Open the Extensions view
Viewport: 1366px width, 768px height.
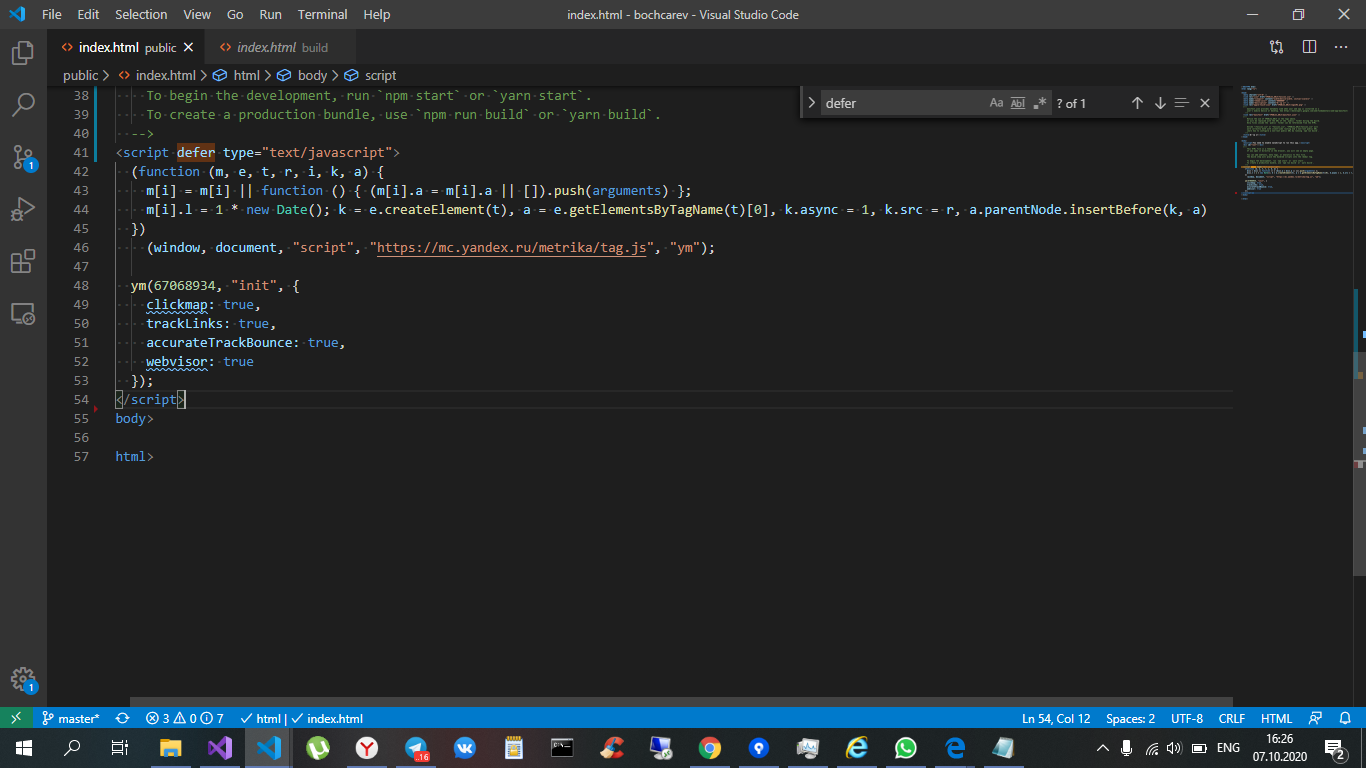(23, 261)
